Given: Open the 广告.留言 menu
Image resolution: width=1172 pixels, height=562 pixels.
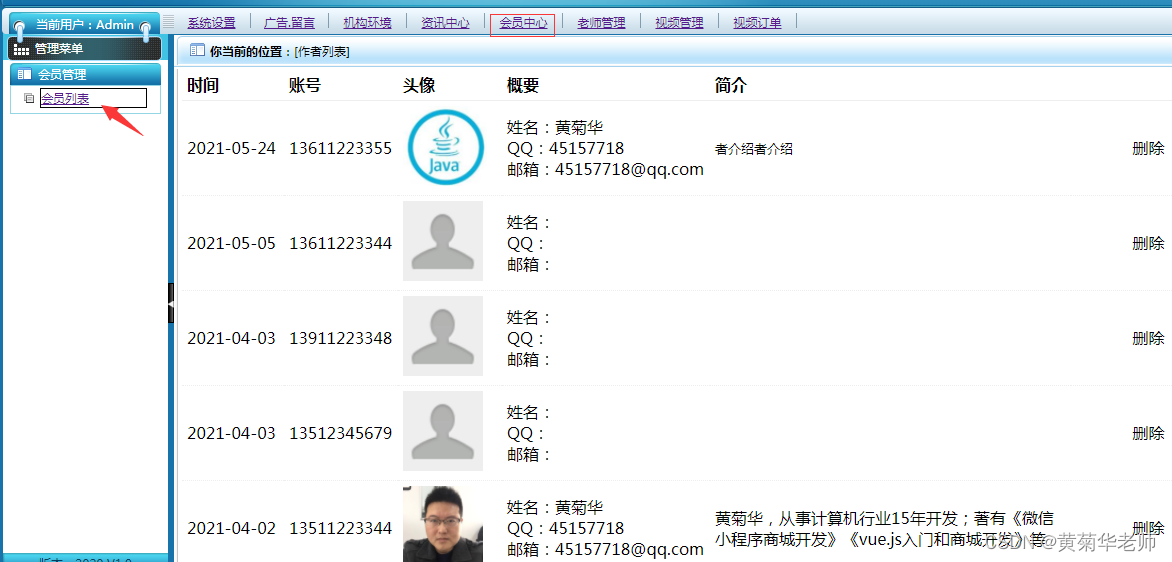Looking at the screenshot, I should click(x=289, y=23).
